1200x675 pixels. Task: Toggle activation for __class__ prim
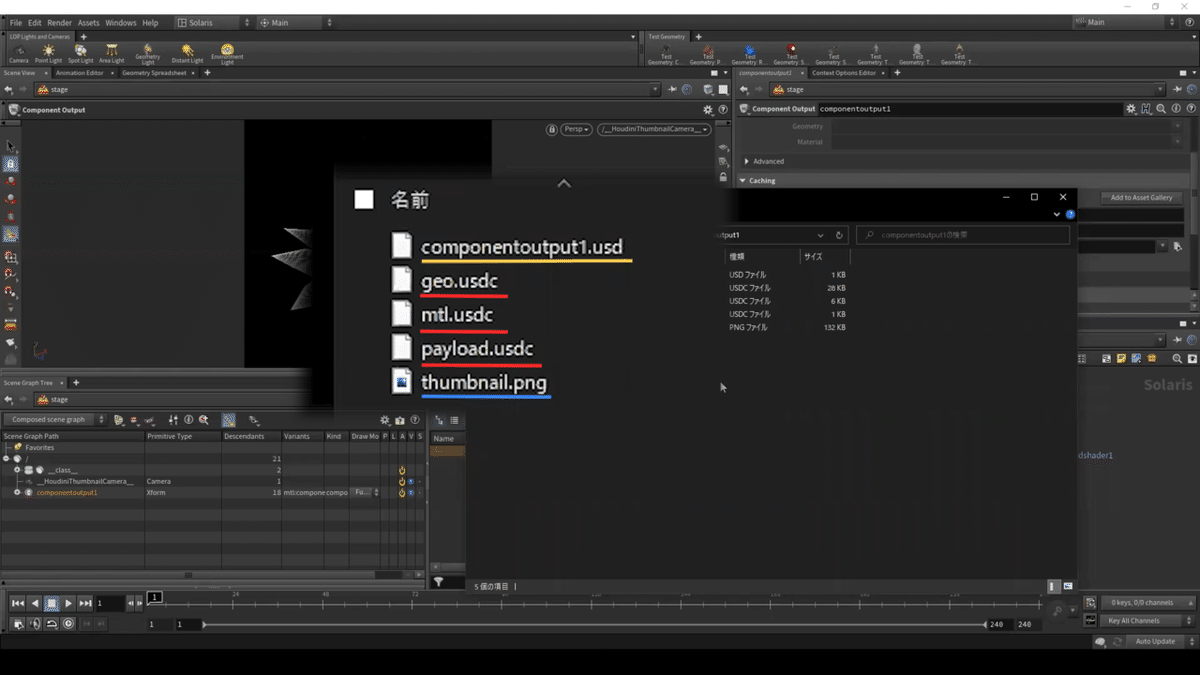pos(402,470)
